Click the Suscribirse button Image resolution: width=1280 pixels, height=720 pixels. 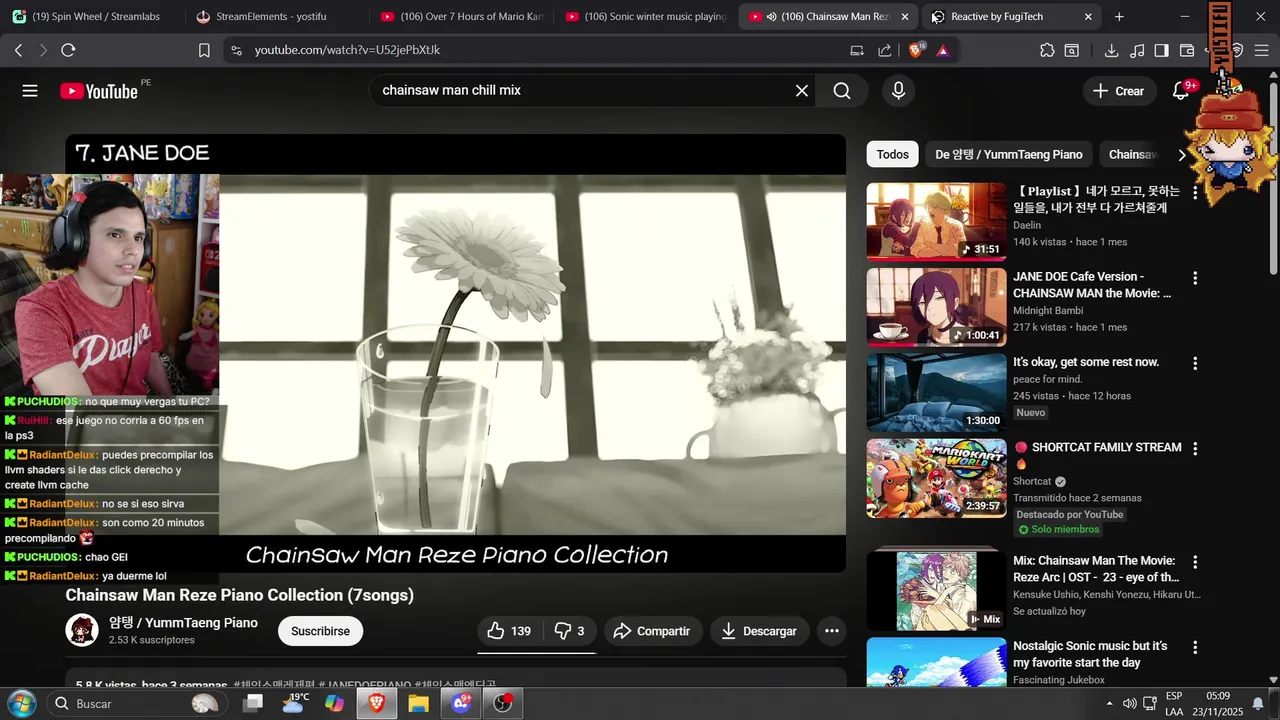(x=320, y=631)
